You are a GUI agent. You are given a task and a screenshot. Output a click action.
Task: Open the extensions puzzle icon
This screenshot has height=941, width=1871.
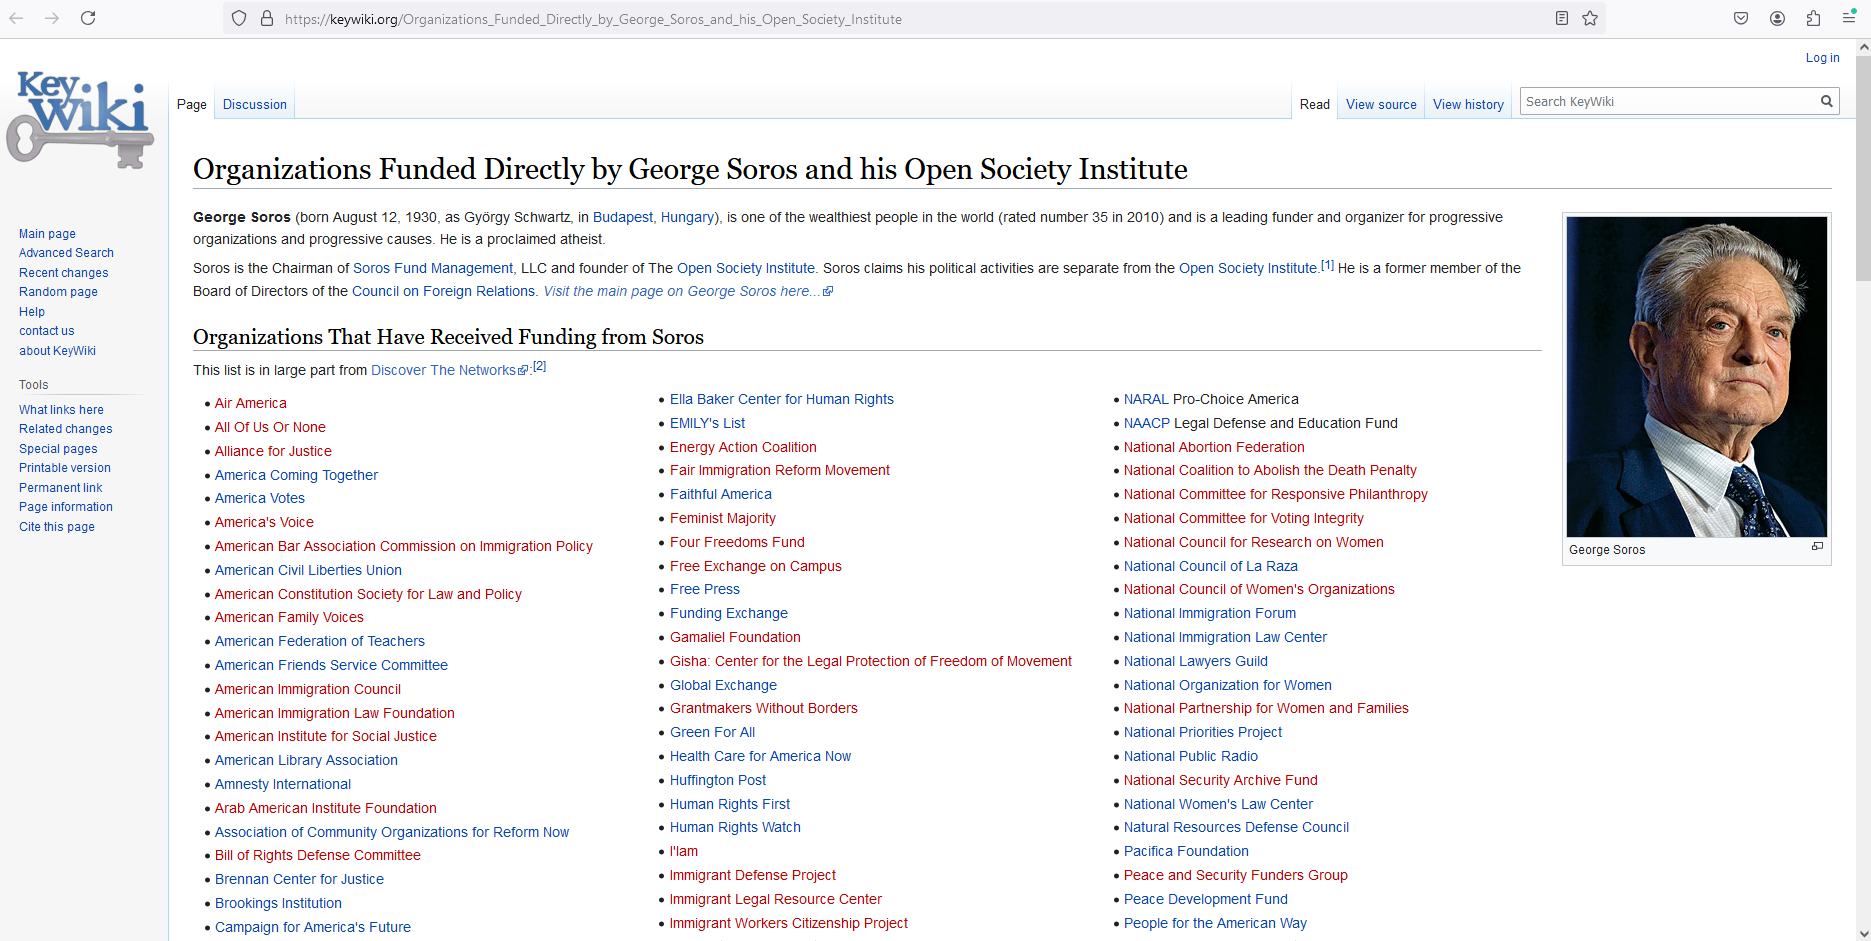(1813, 18)
